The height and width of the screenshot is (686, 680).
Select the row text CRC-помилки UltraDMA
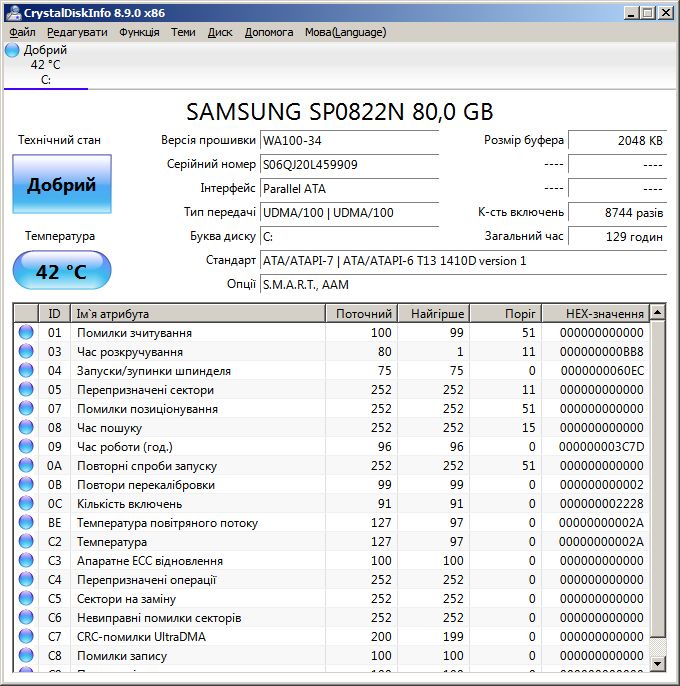pyautogui.click(x=141, y=637)
